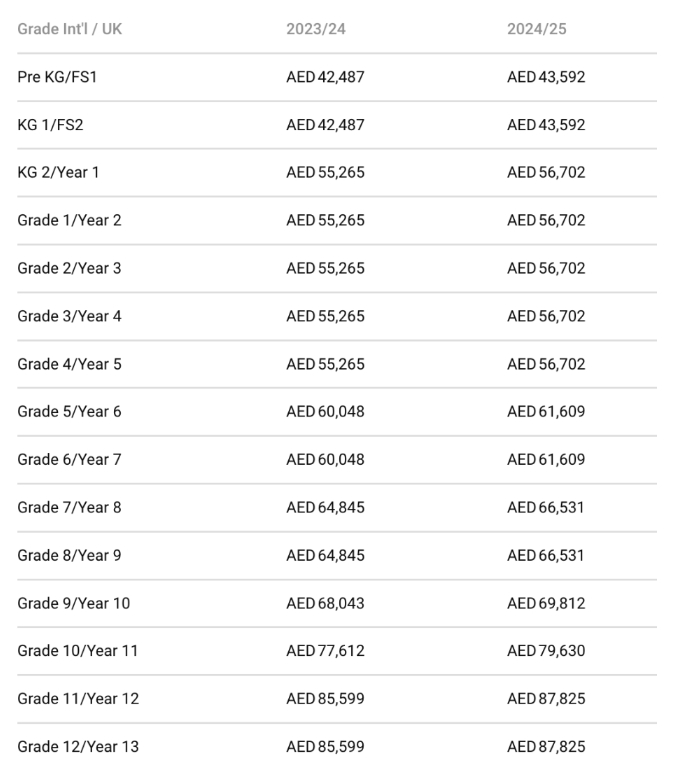Click Grade 11/Year 12 row label
This screenshot has width=678, height=776.
click(78, 699)
